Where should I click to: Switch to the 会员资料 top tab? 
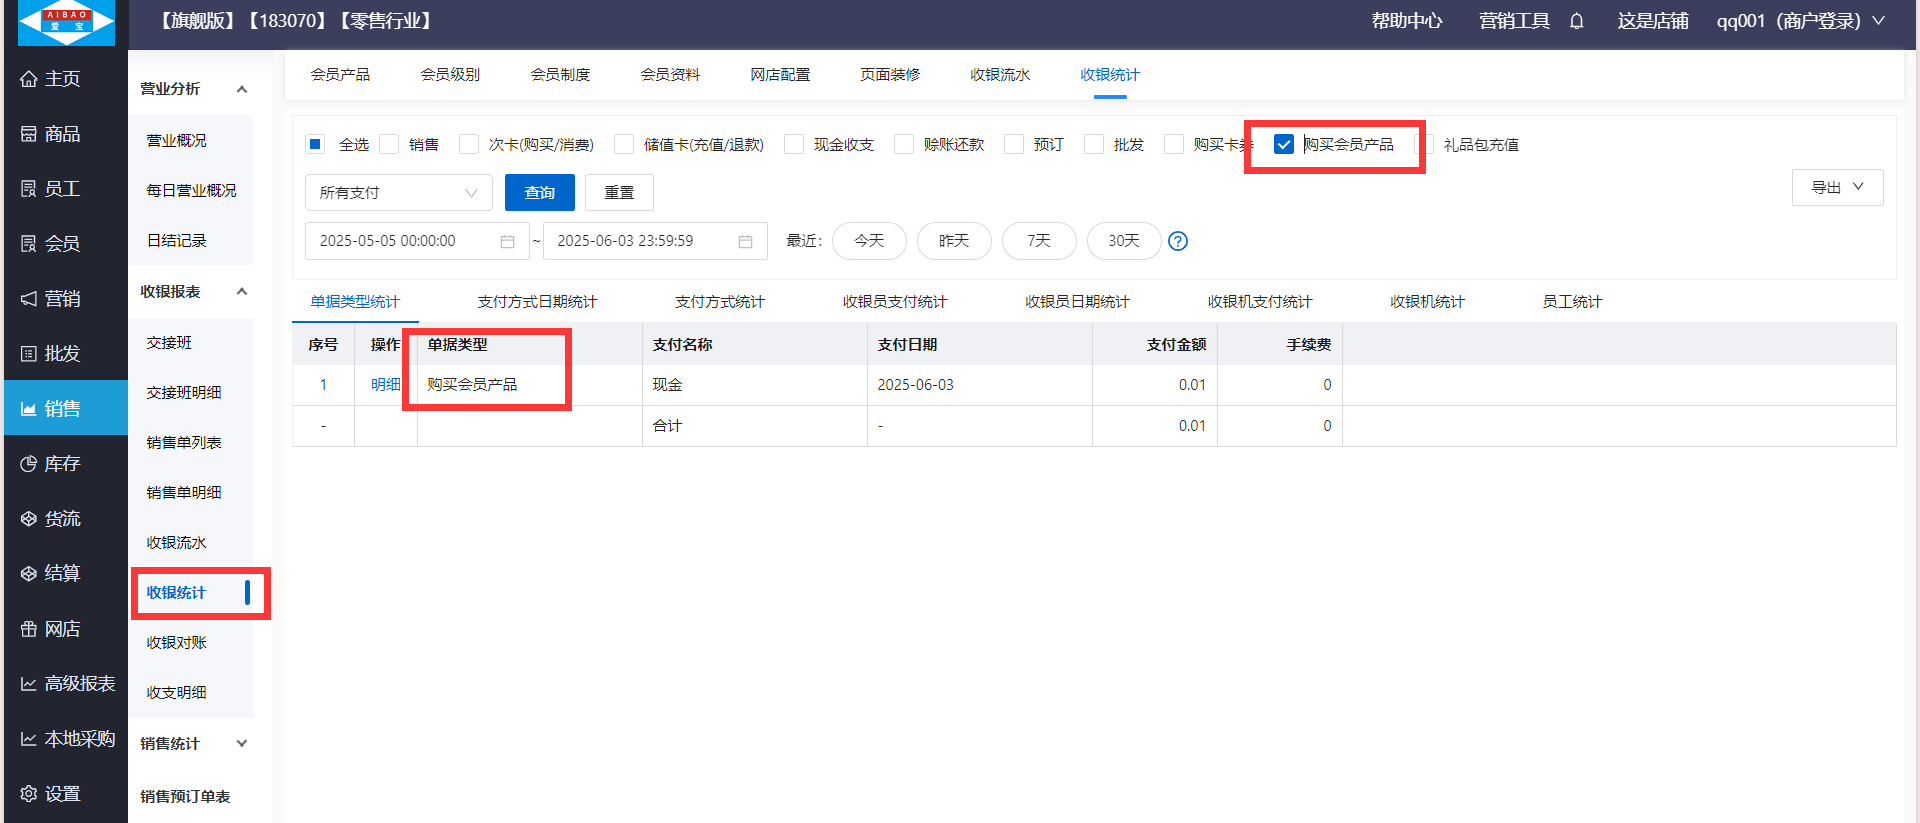(x=670, y=75)
